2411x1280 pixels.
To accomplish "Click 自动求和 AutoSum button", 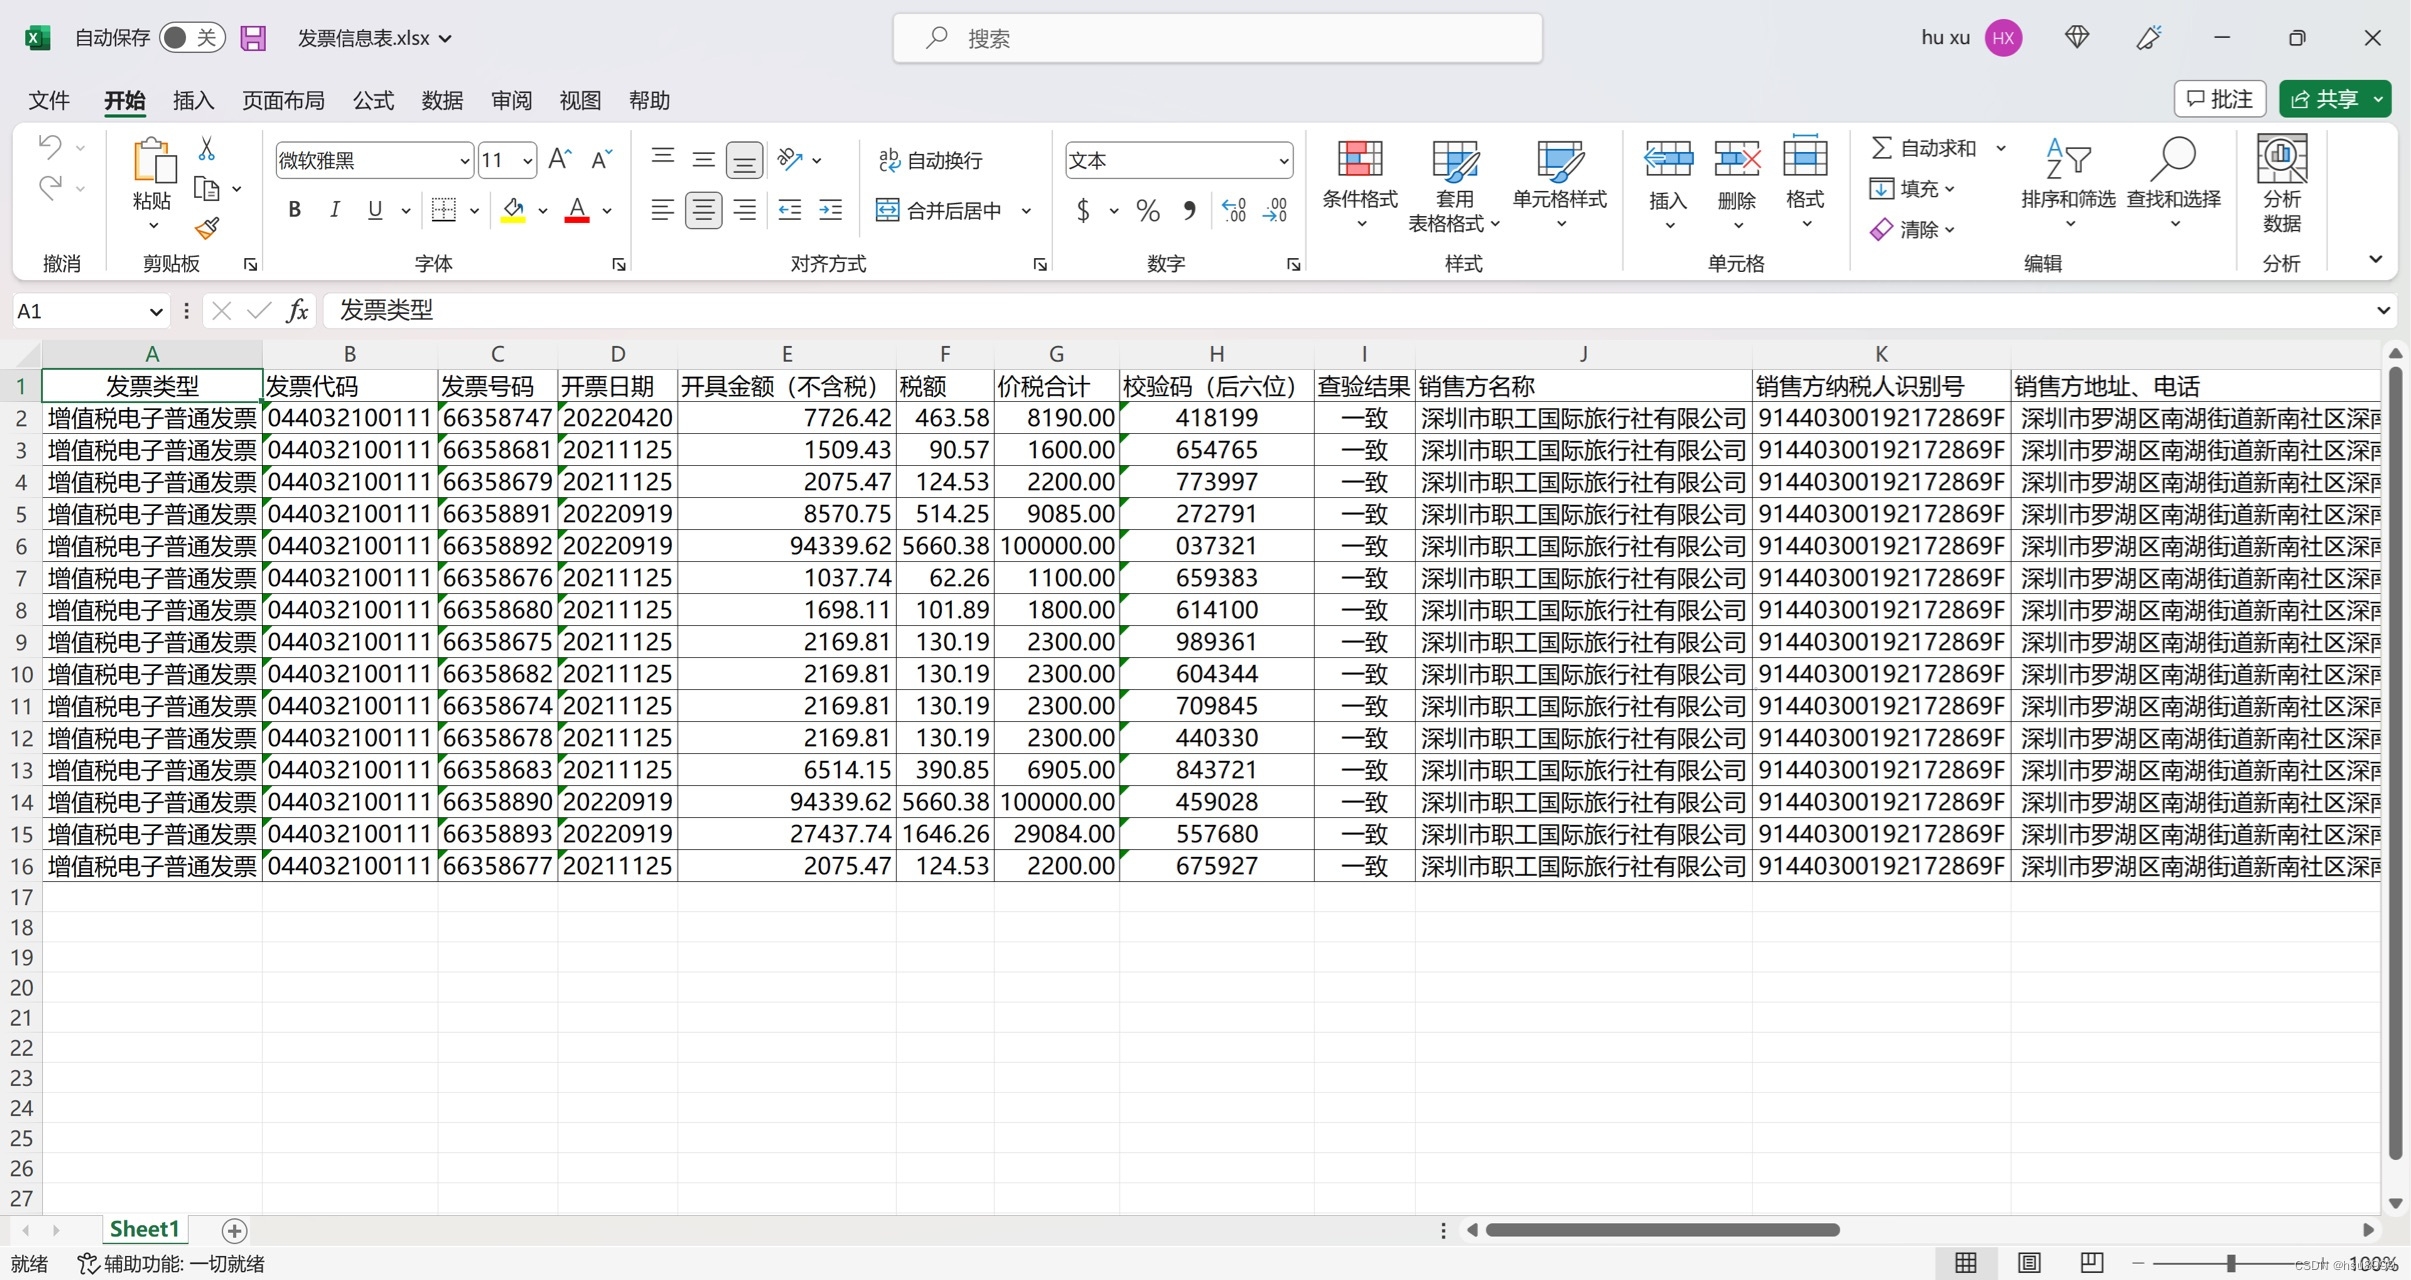I will pos(1924,148).
